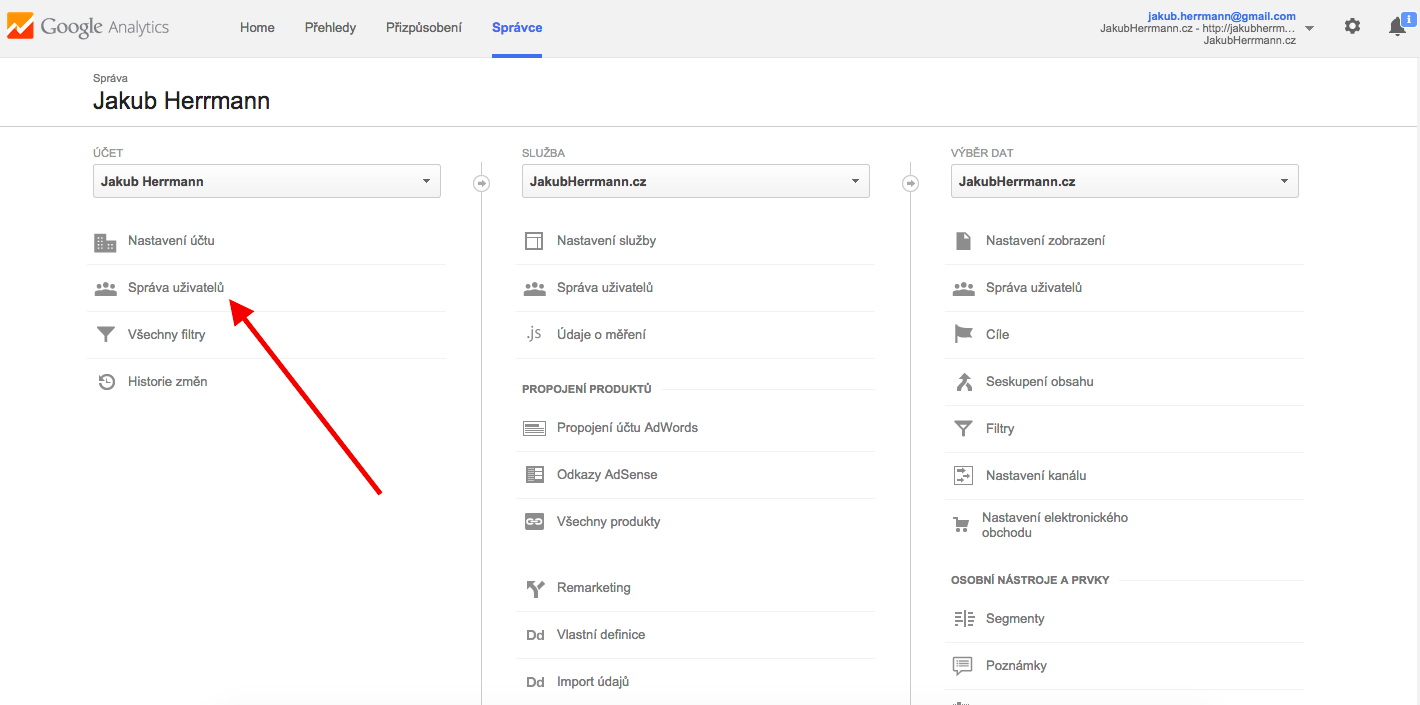
Task: Click the funnel icon for Všechny filtry
Action: tap(105, 335)
